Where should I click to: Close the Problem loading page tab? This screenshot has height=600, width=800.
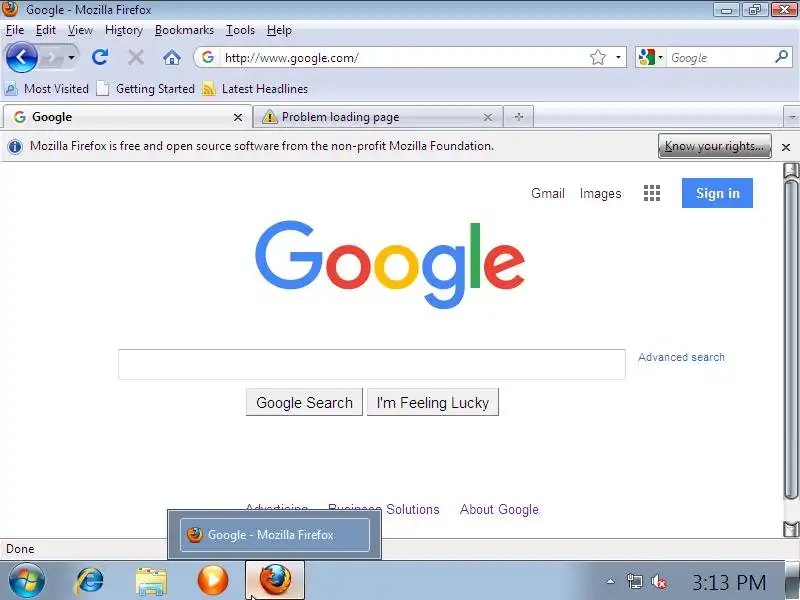(488, 117)
